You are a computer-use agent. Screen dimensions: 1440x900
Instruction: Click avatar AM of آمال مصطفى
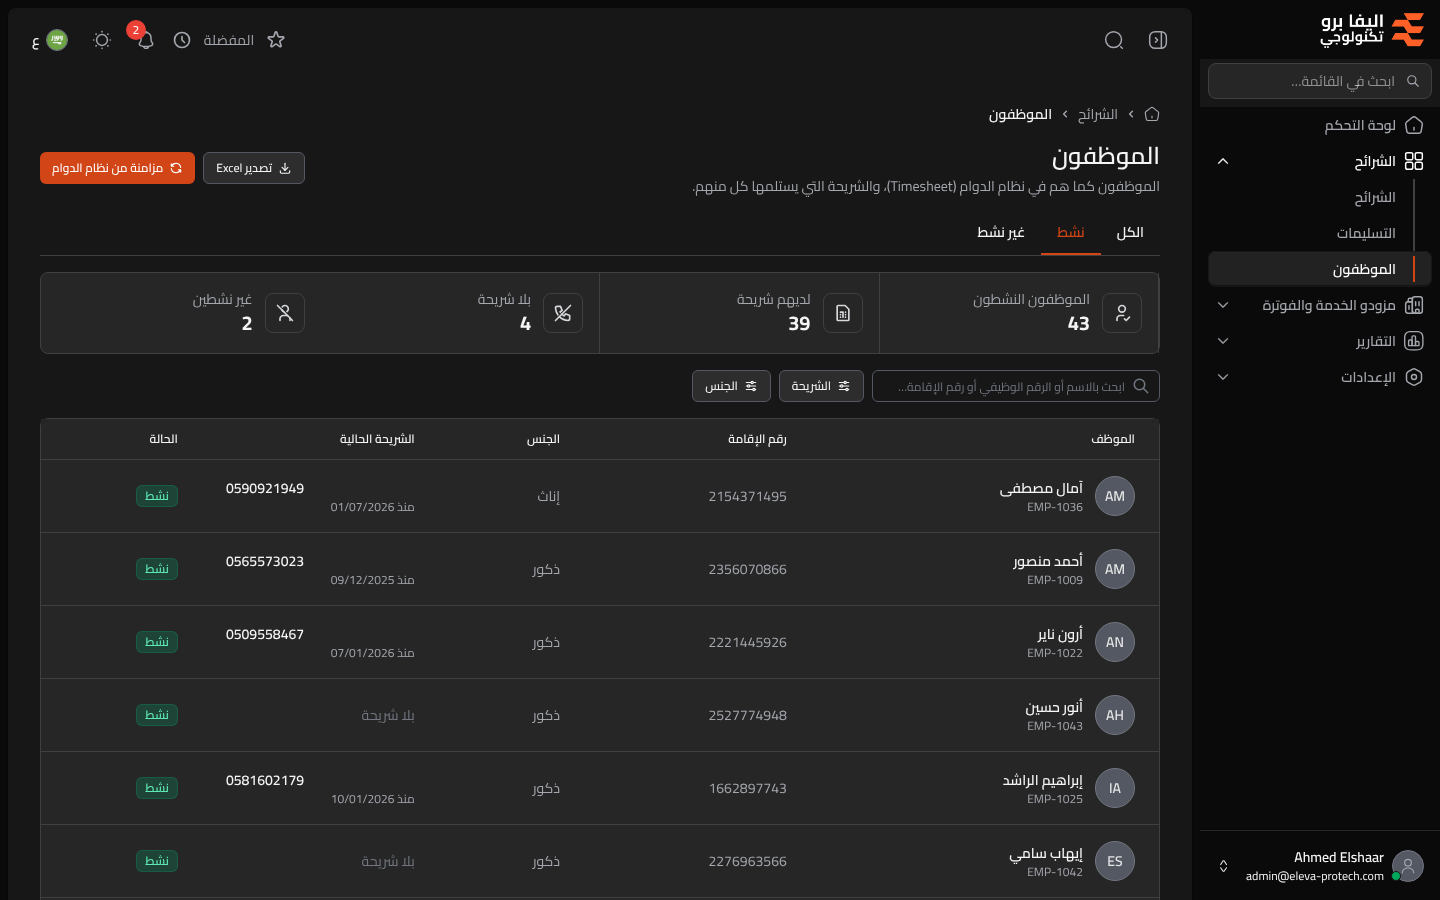click(x=1115, y=496)
